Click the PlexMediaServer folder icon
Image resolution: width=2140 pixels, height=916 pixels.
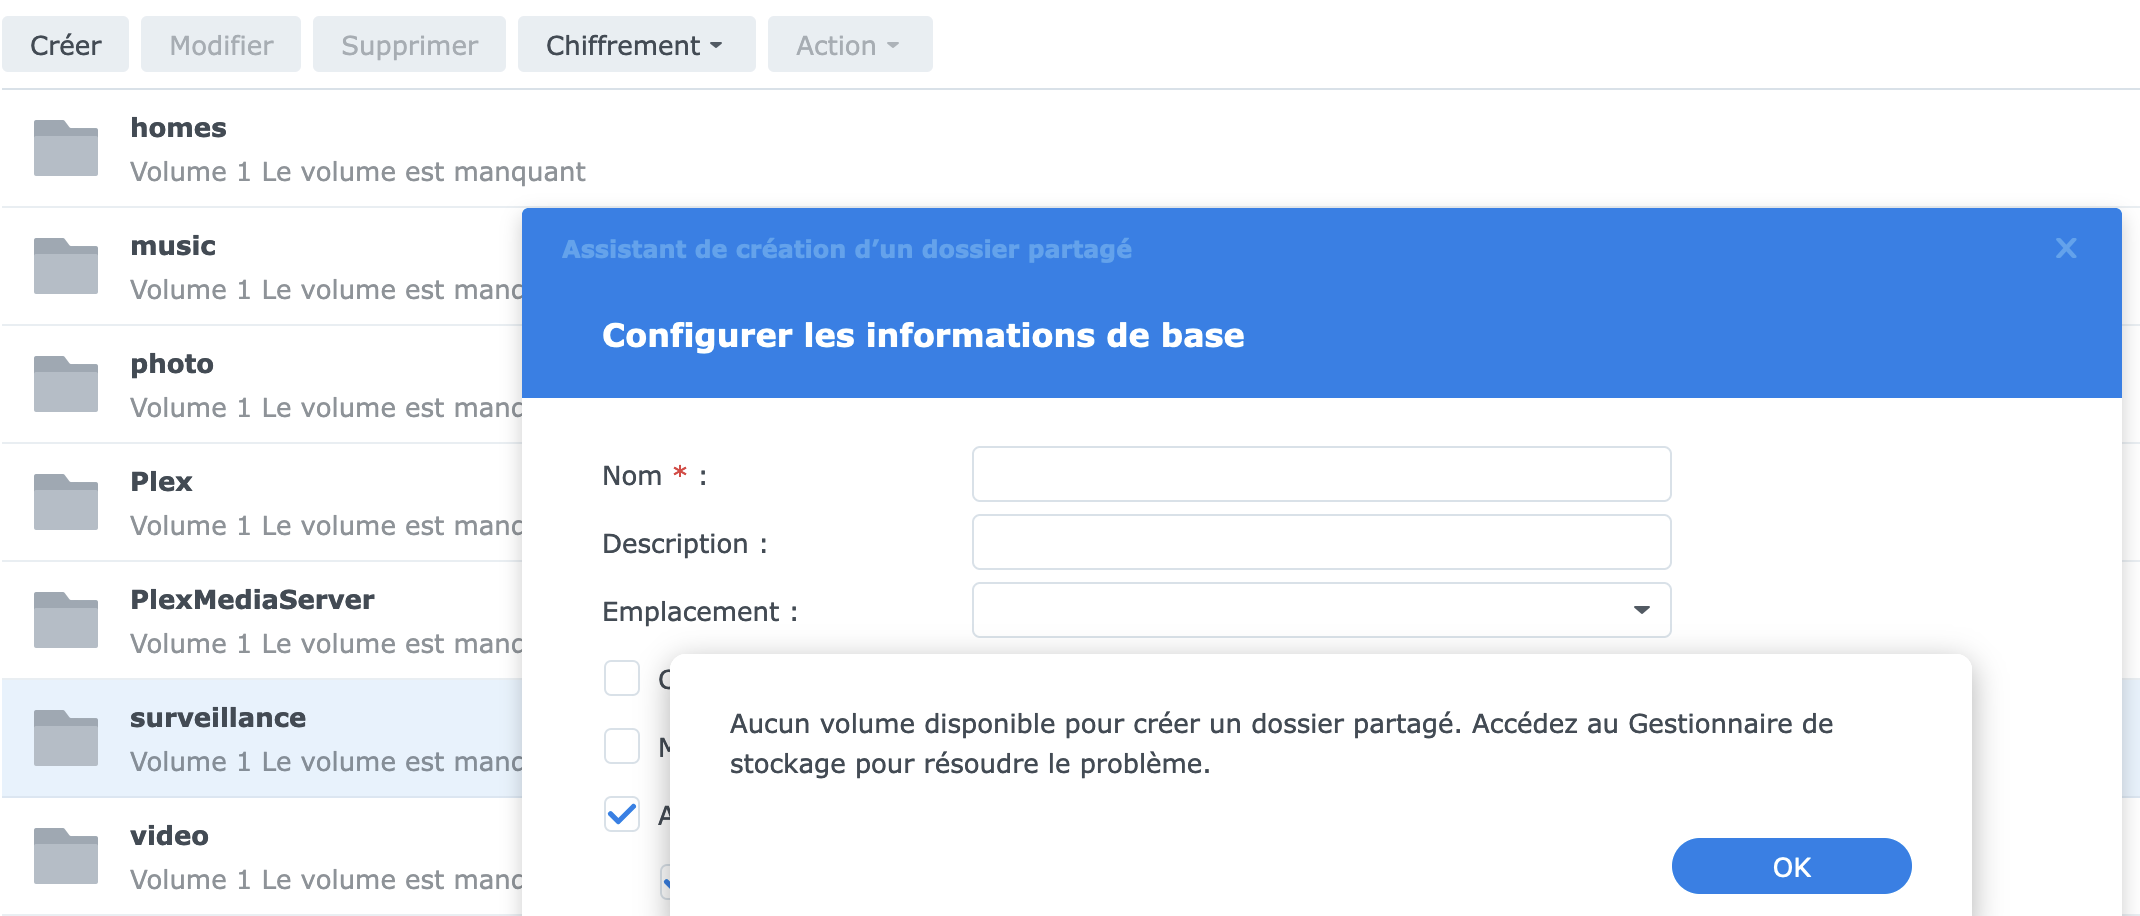pos(66,620)
